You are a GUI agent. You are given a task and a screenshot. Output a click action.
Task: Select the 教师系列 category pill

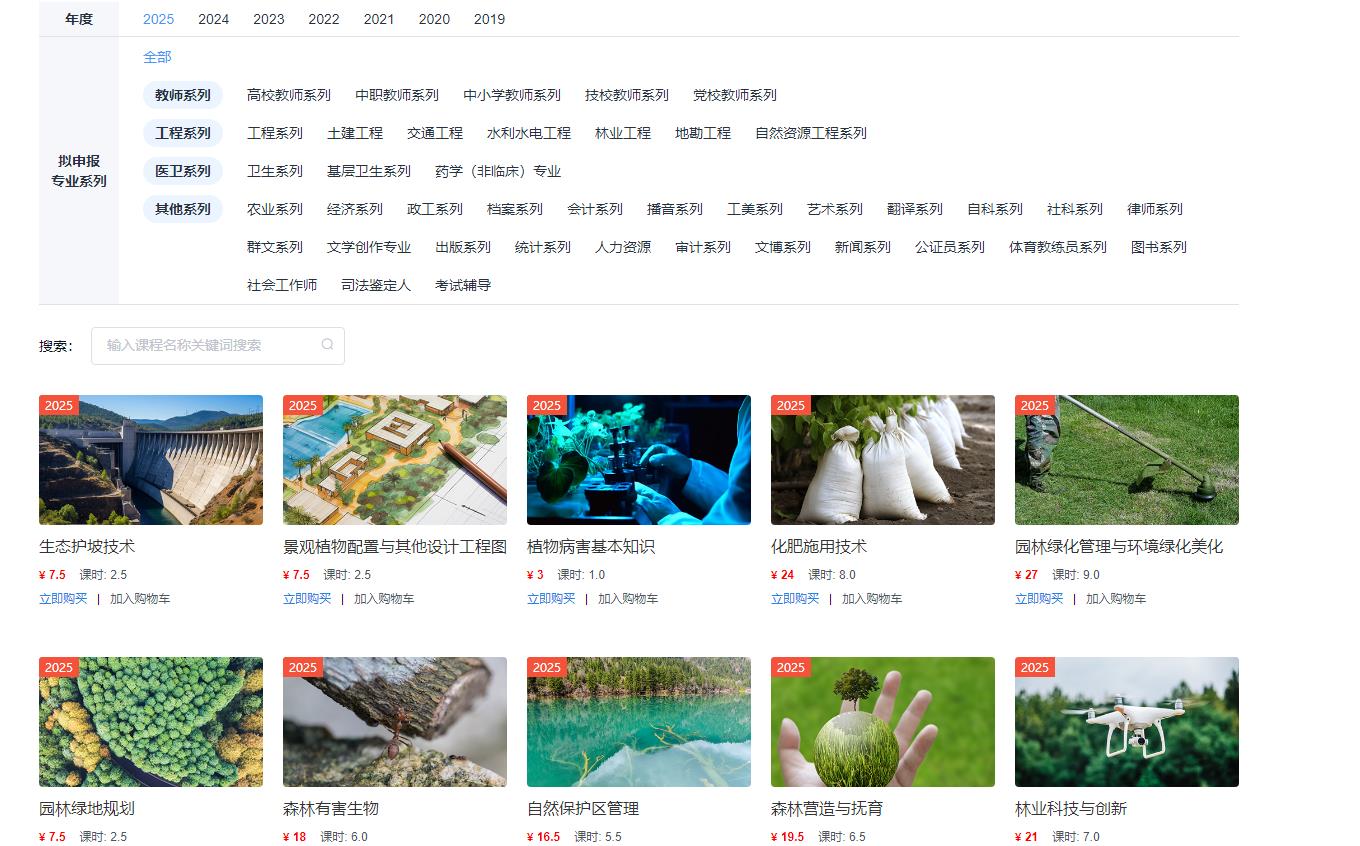183,95
